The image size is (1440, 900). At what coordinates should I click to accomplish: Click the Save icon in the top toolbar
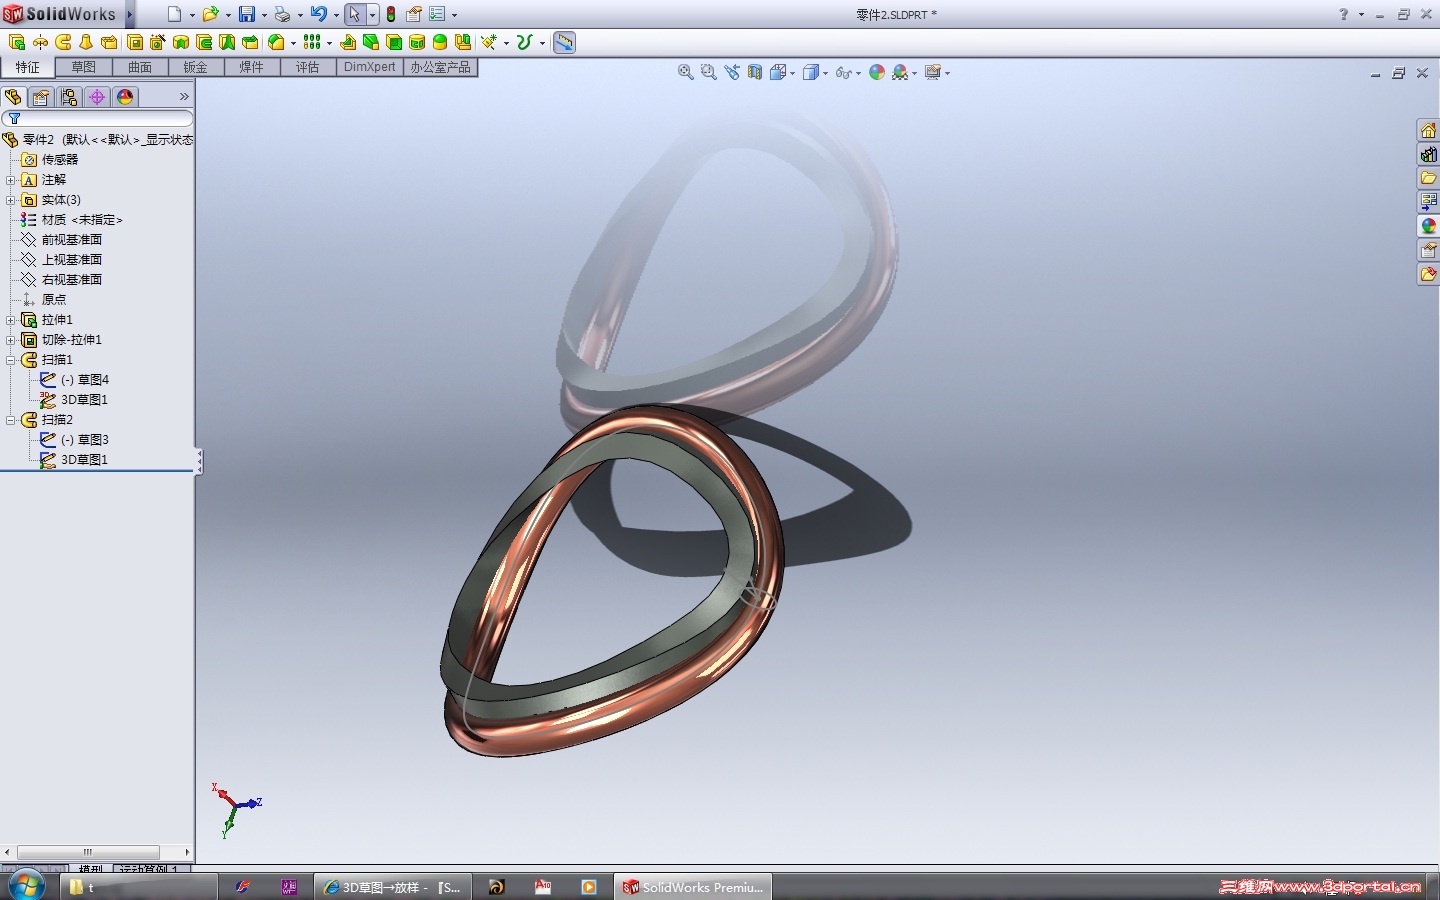point(246,14)
